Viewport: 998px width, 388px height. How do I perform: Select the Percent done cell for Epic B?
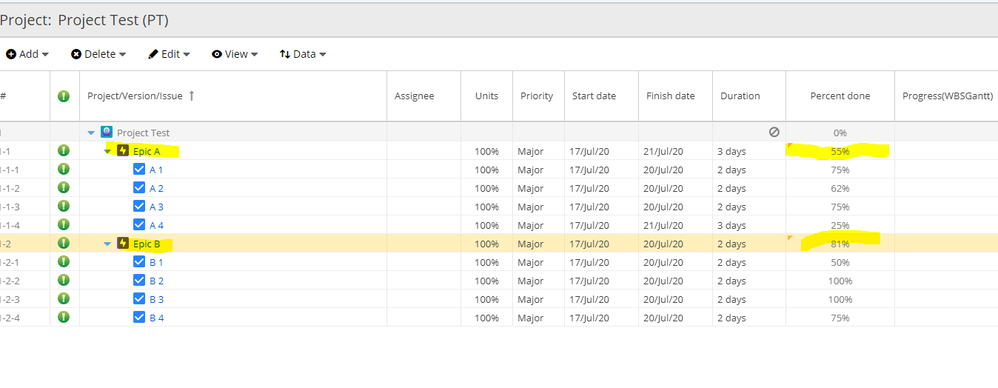tap(840, 243)
